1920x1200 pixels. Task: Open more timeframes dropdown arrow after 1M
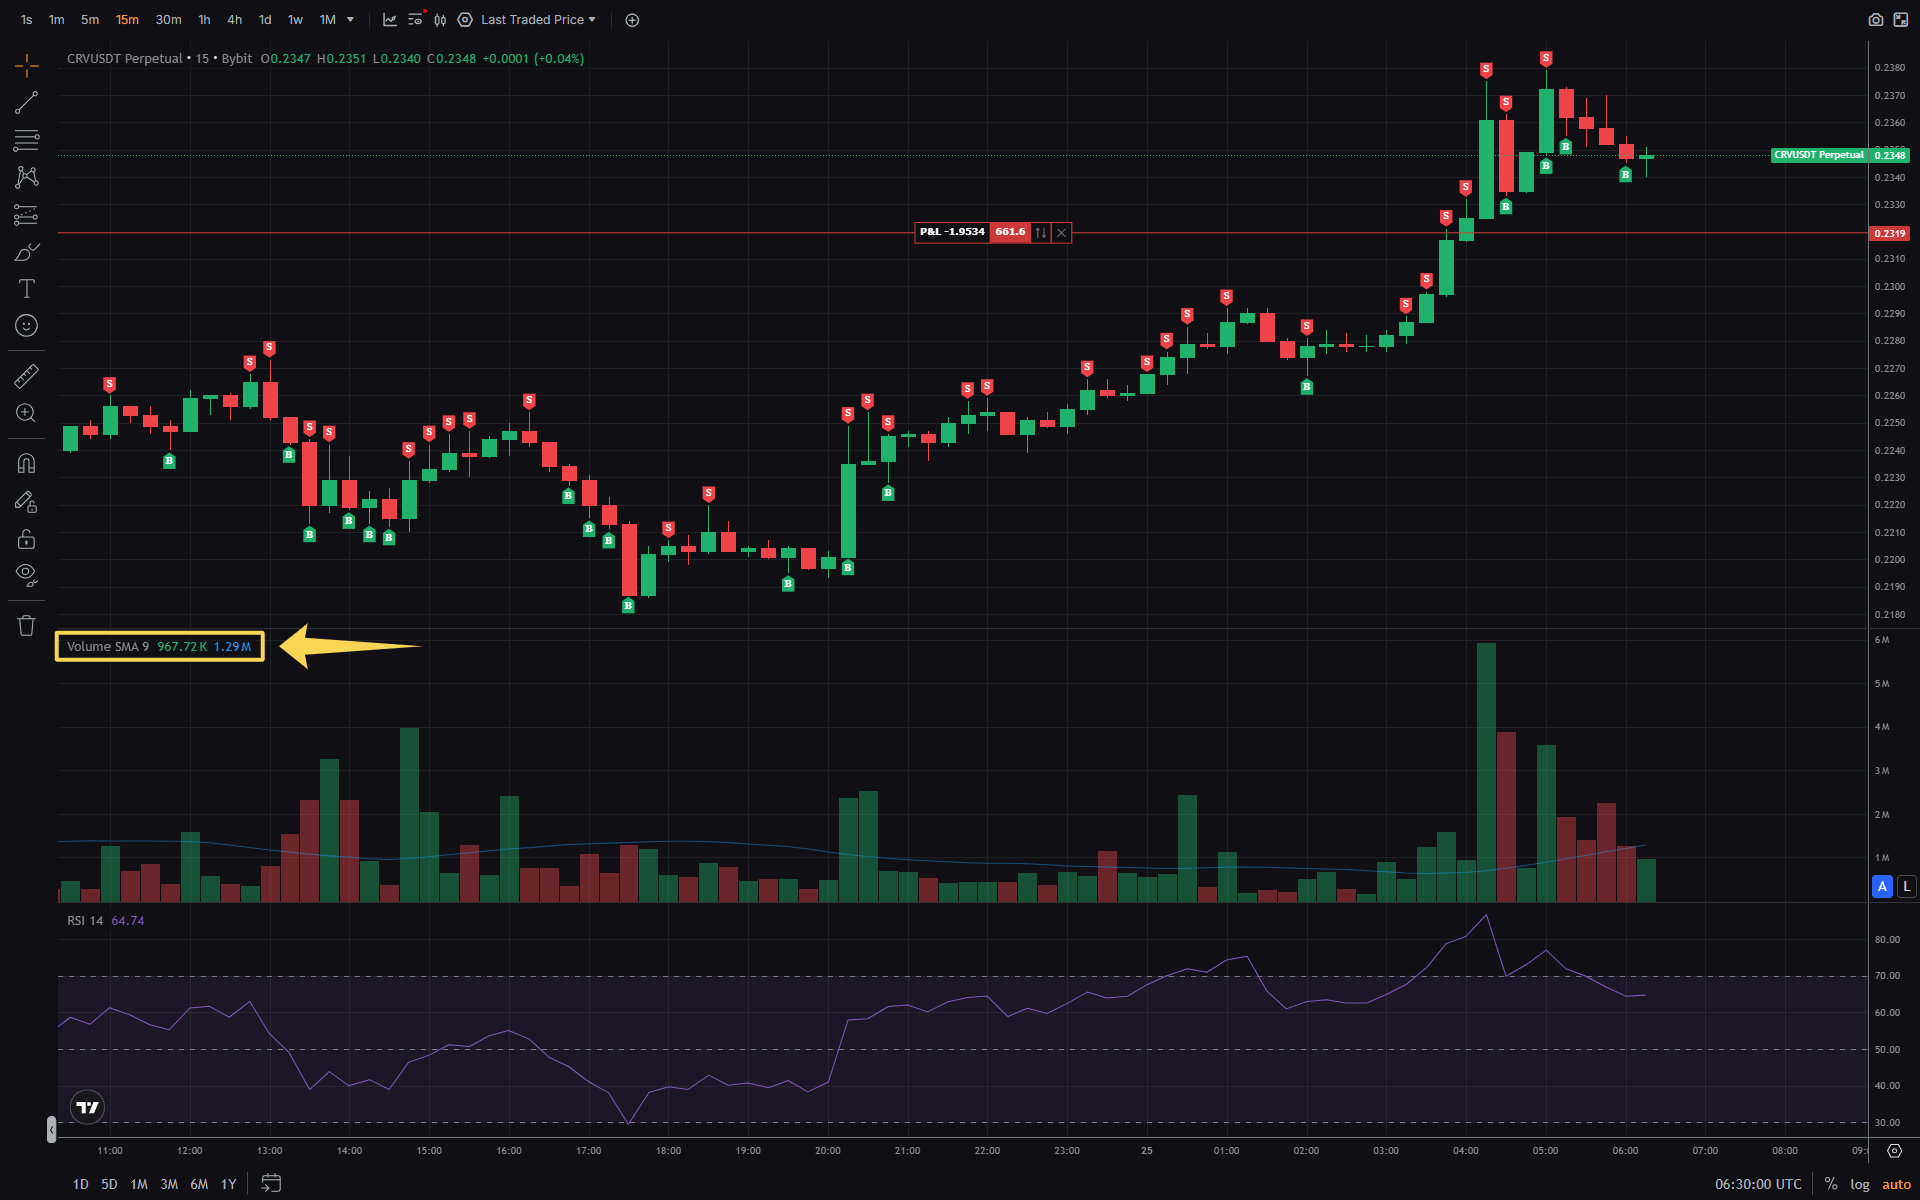tap(350, 20)
